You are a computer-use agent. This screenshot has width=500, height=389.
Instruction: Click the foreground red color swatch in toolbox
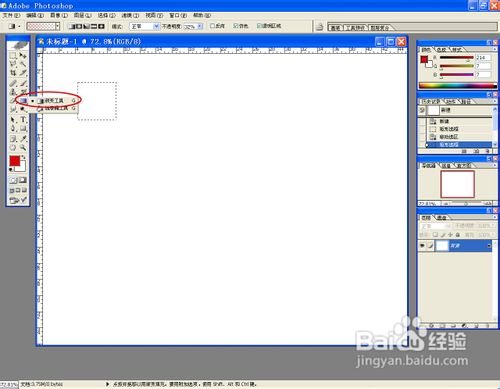coord(15,161)
